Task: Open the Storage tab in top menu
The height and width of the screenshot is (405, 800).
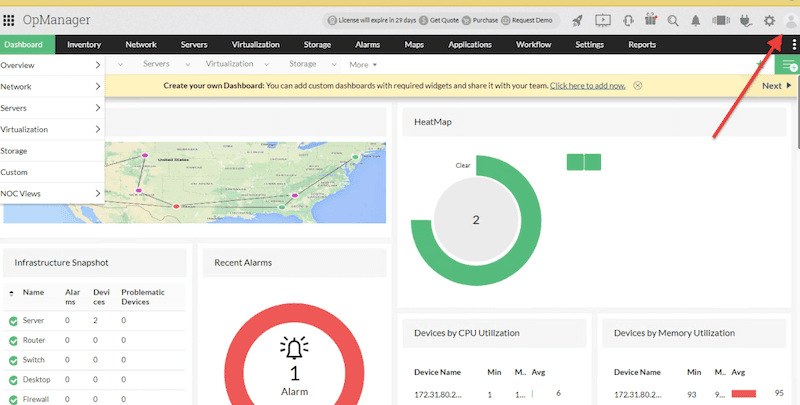Action: tap(317, 44)
